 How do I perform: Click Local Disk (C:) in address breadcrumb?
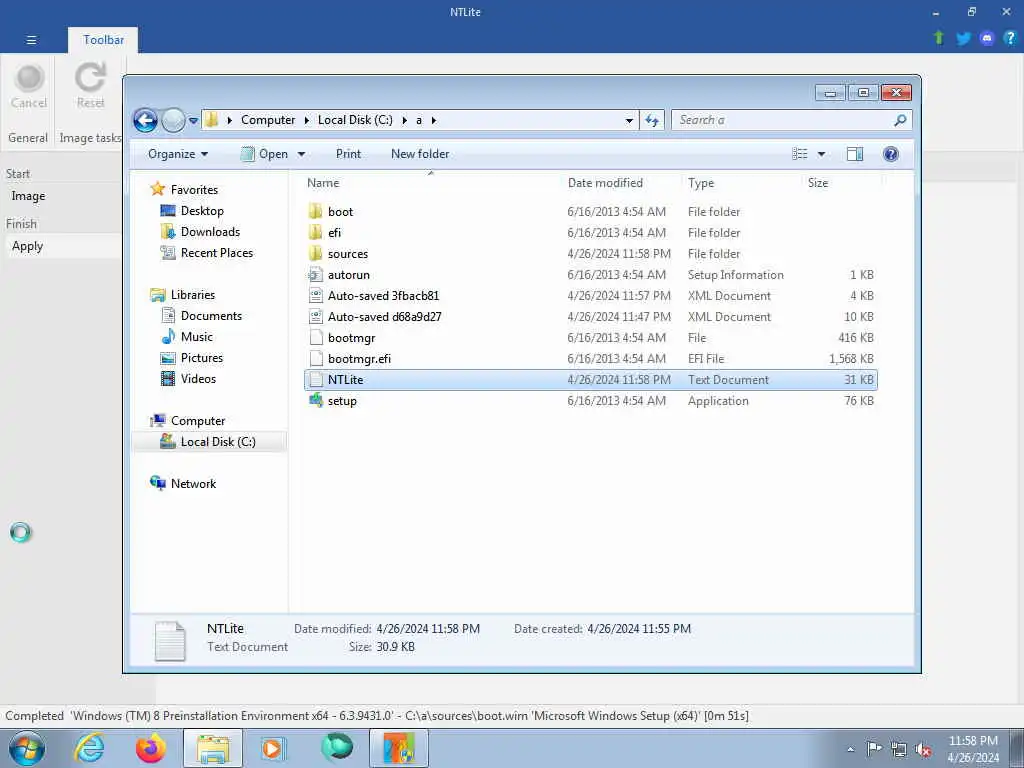coord(355,120)
